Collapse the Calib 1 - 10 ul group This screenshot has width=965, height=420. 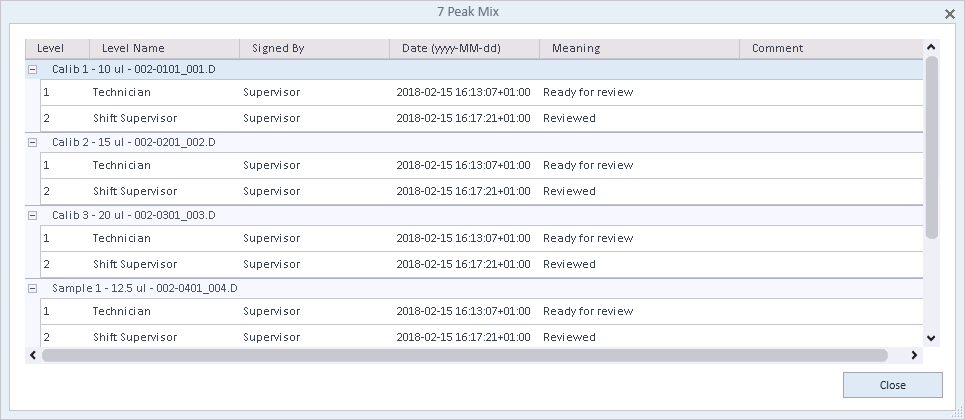click(x=33, y=70)
